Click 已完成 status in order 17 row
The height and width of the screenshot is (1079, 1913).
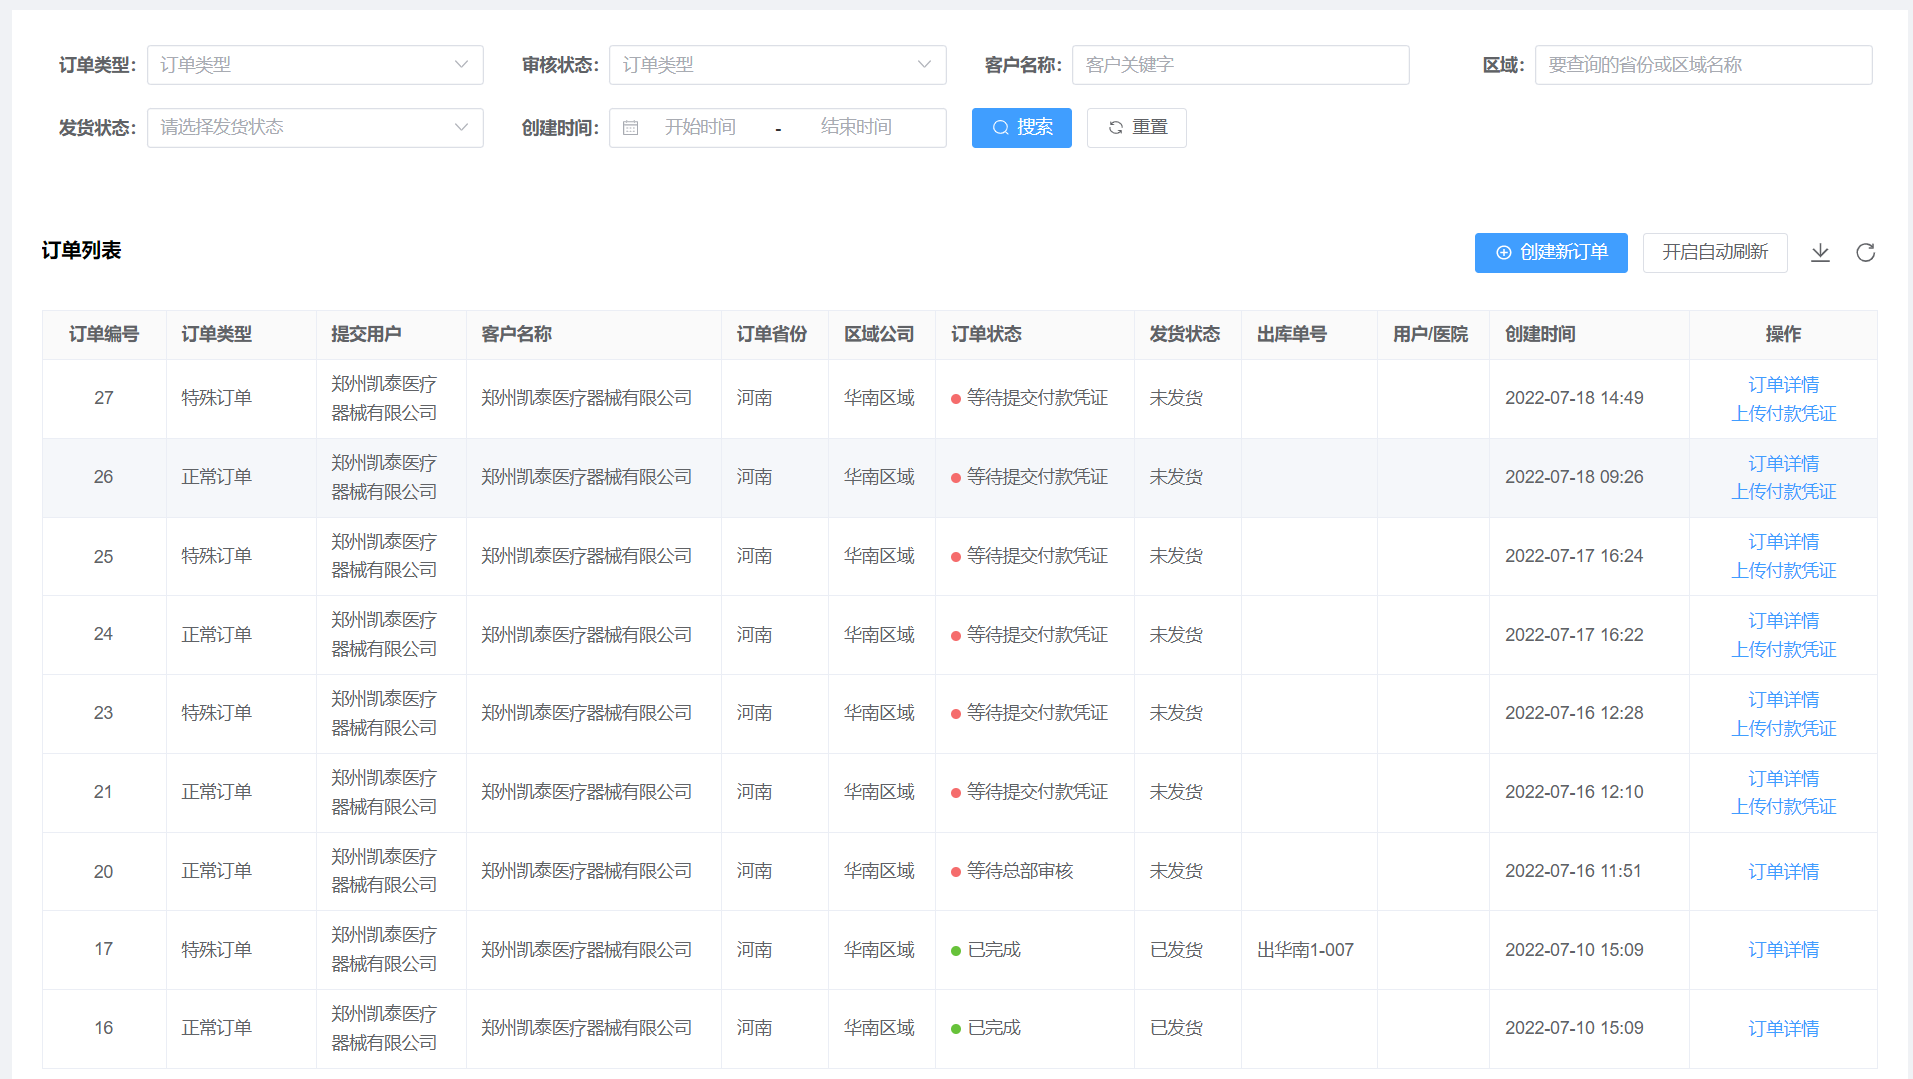click(x=994, y=950)
